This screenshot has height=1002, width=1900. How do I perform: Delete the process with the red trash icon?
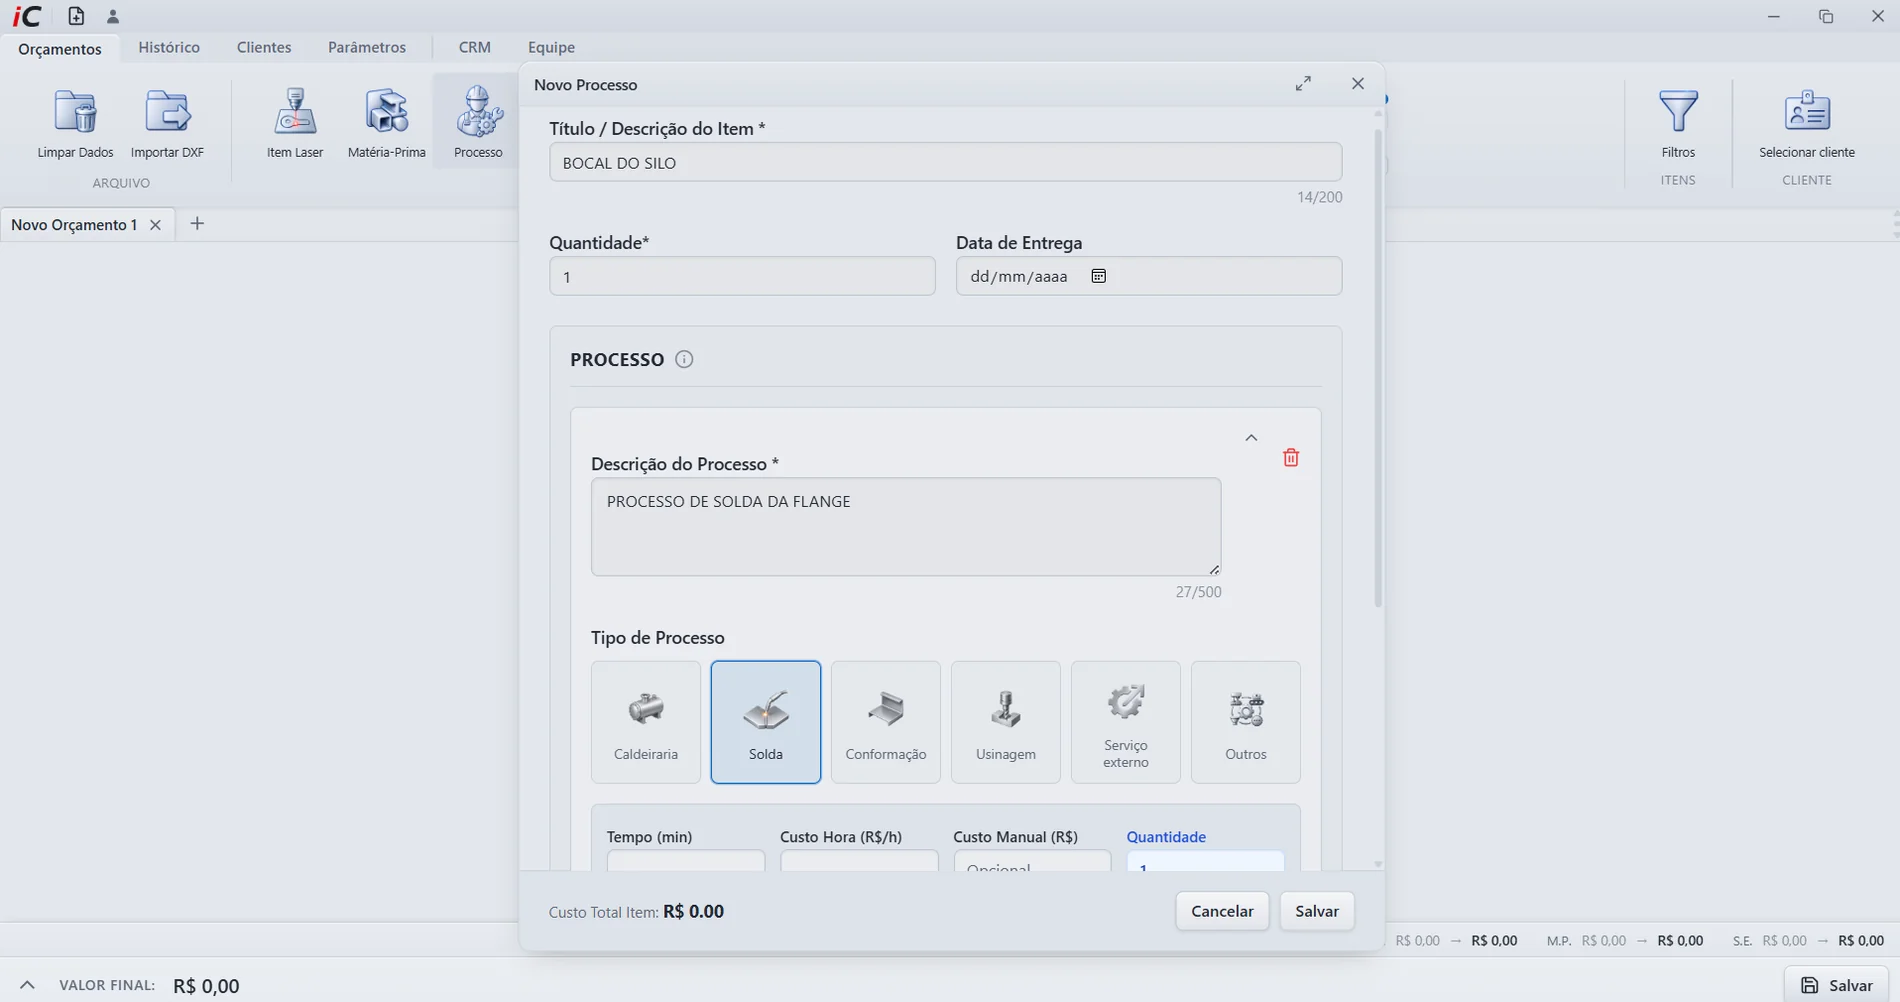1291,457
